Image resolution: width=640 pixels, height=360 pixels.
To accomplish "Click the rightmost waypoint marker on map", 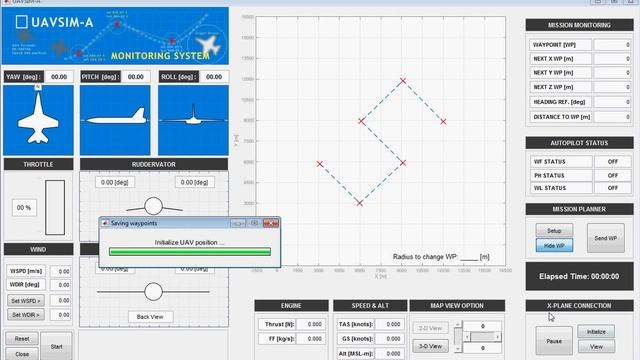I will tap(443, 122).
